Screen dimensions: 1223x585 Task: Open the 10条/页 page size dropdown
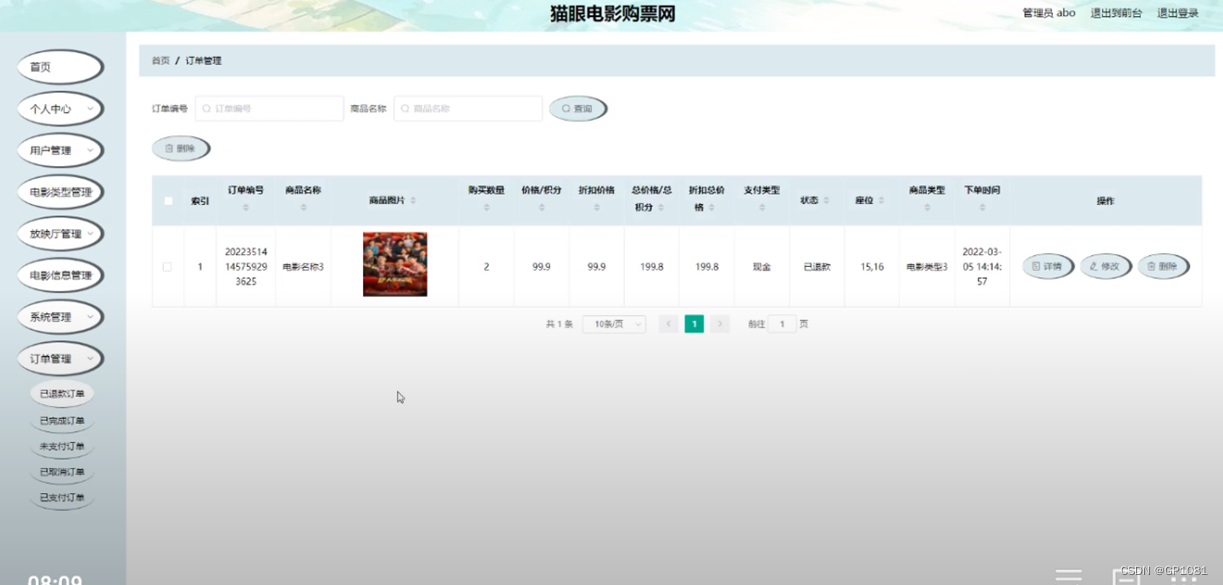614,324
